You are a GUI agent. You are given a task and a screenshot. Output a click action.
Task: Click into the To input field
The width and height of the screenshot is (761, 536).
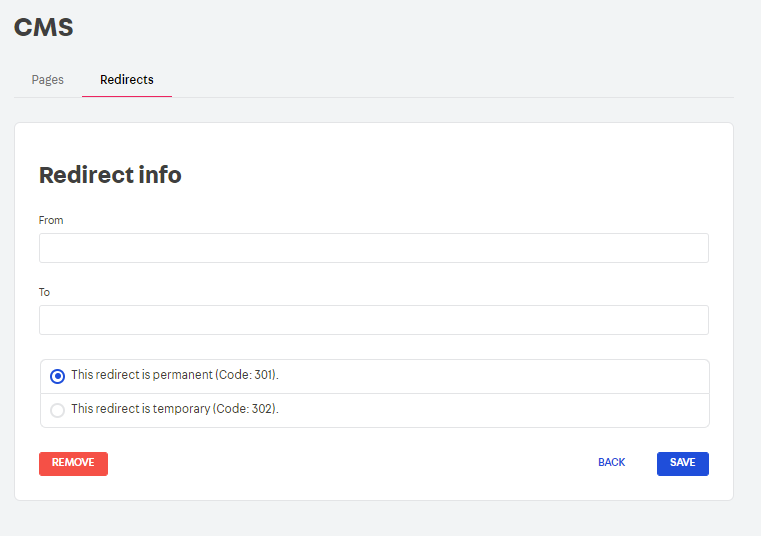[x=373, y=320]
